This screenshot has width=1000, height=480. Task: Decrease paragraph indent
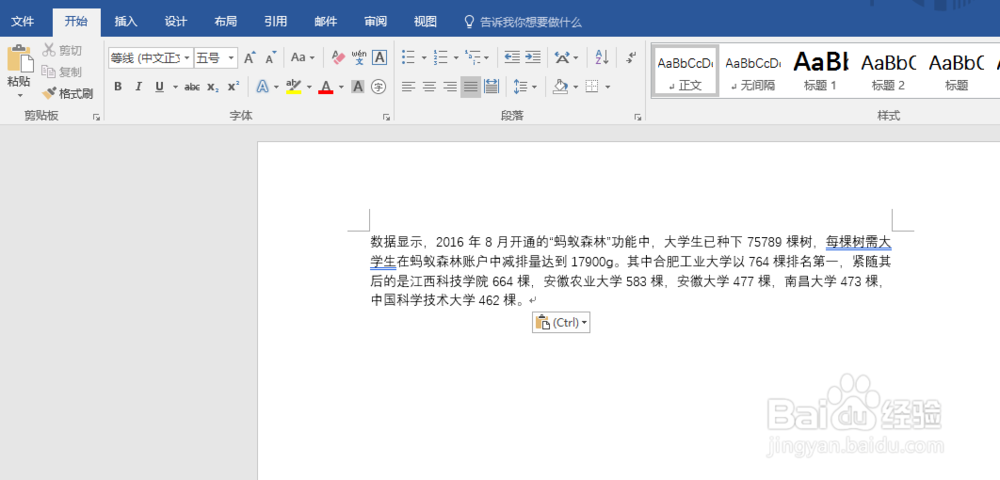pos(512,58)
